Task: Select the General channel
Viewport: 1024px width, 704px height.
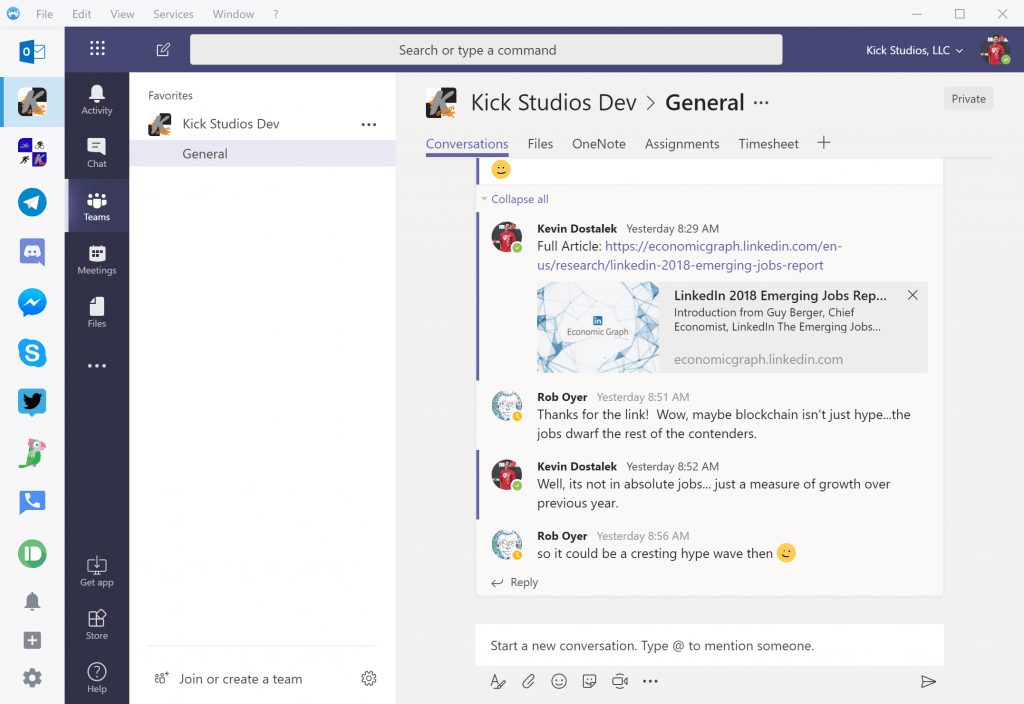Action: 205,154
